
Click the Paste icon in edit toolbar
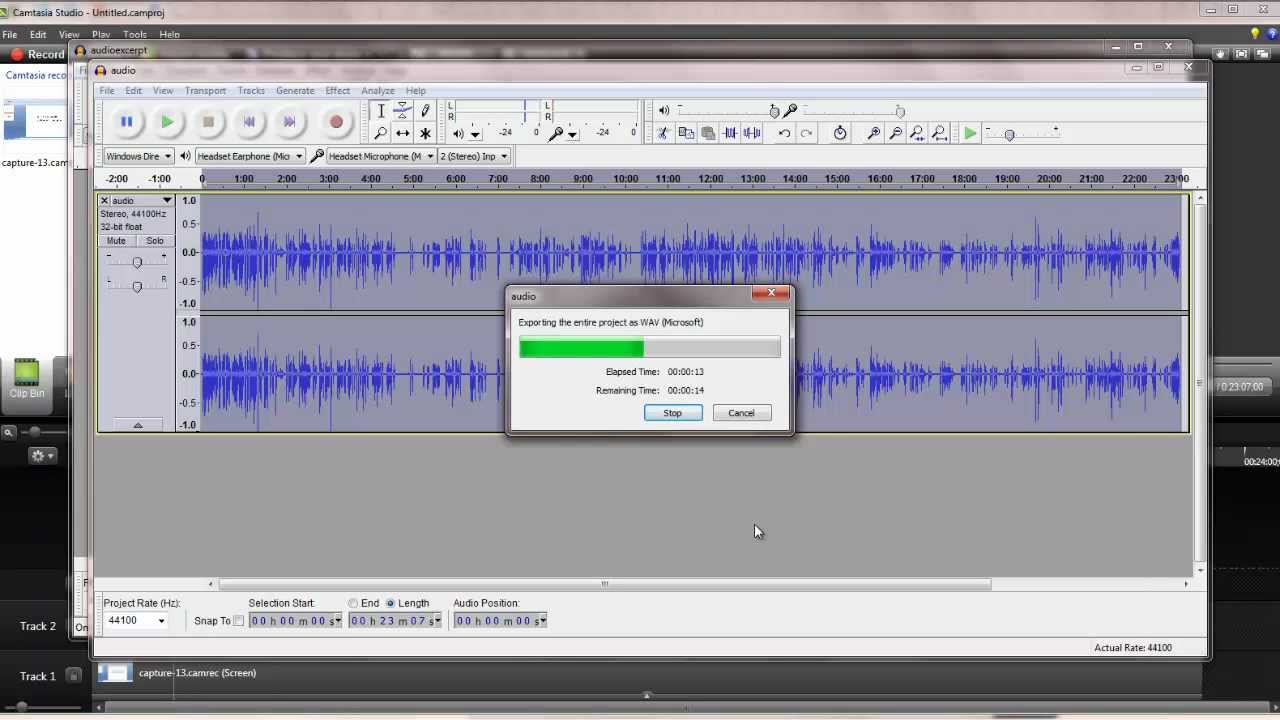click(708, 133)
